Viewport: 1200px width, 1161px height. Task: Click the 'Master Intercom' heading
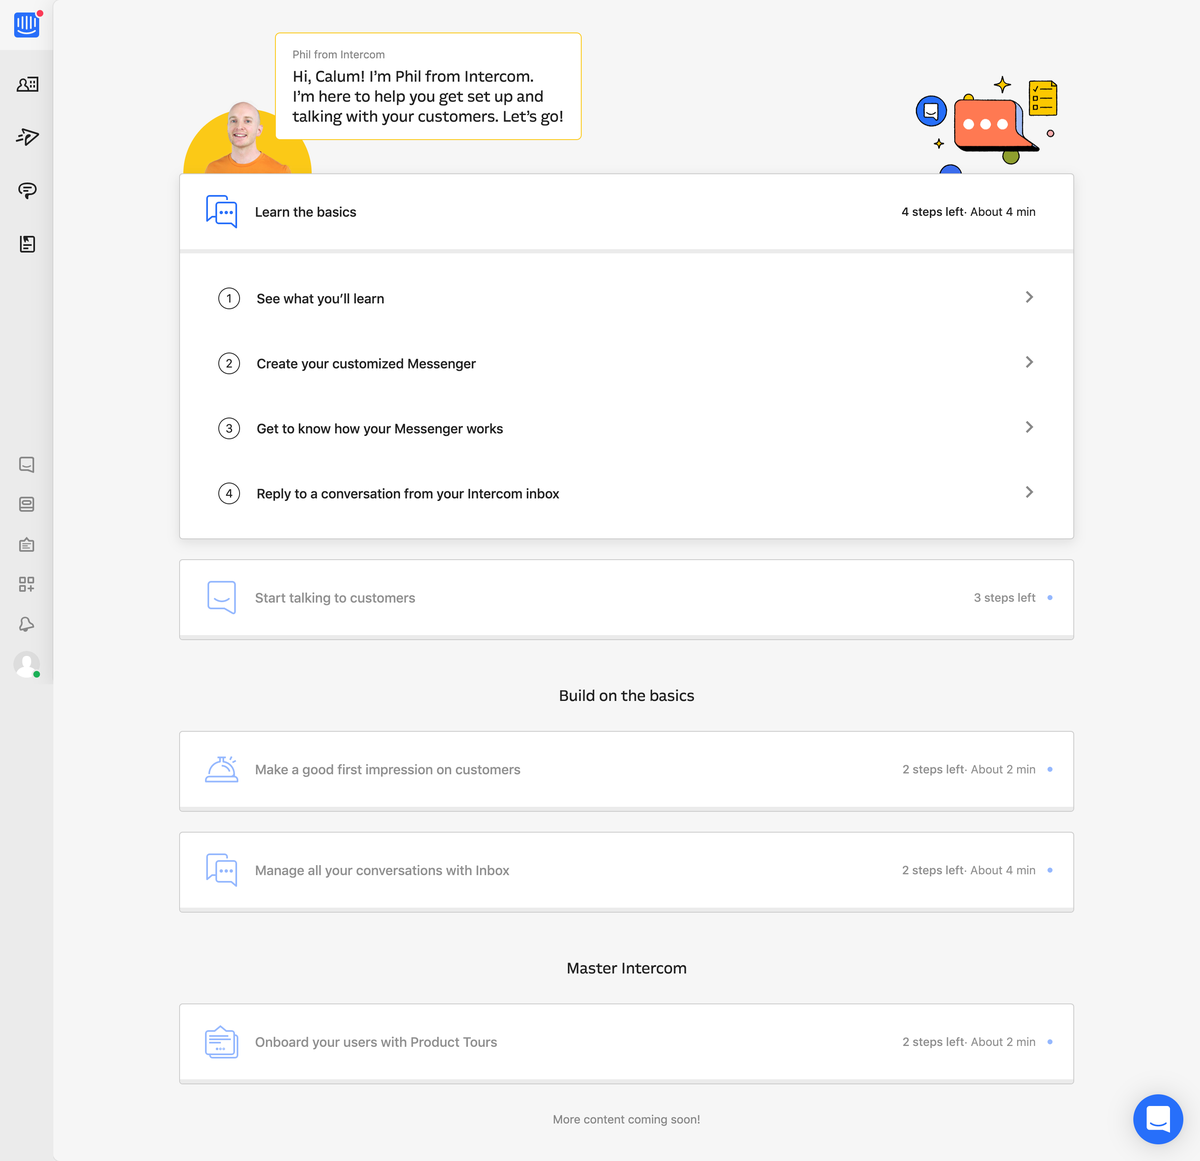point(626,968)
